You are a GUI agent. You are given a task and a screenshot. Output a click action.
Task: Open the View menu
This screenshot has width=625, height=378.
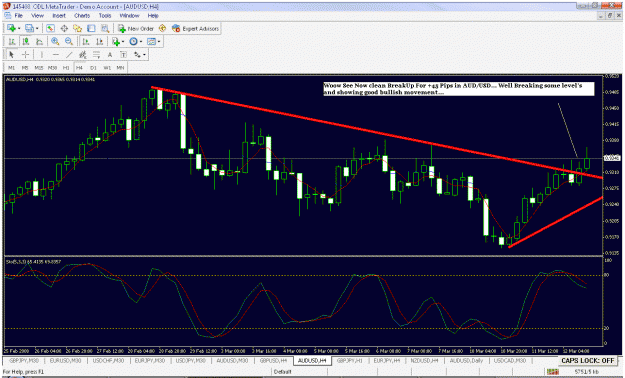click(x=37, y=16)
